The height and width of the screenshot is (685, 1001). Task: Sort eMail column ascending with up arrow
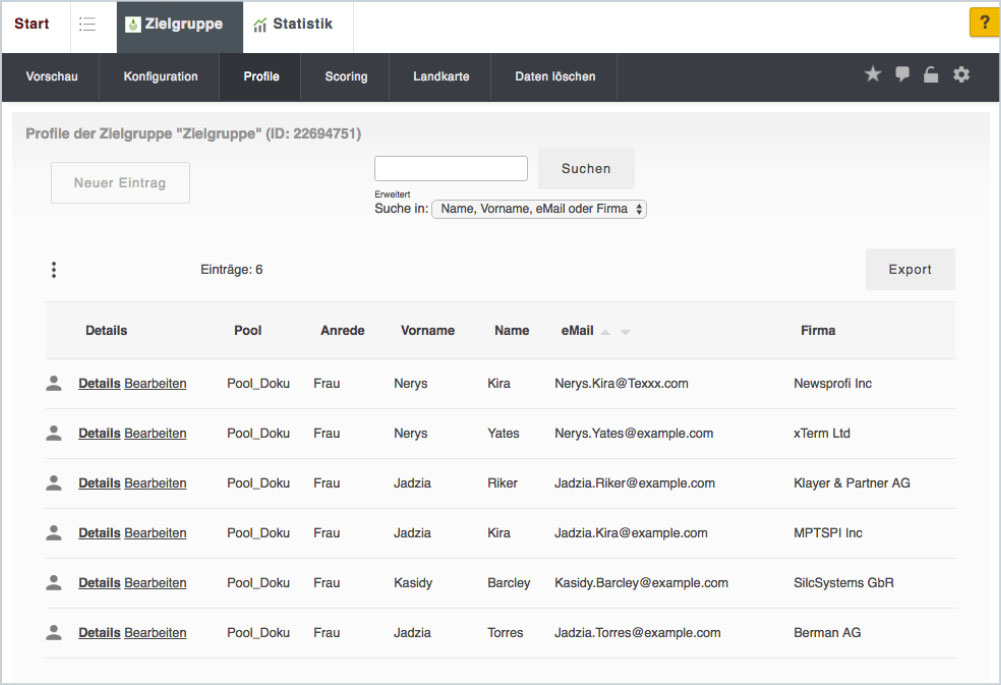605,331
